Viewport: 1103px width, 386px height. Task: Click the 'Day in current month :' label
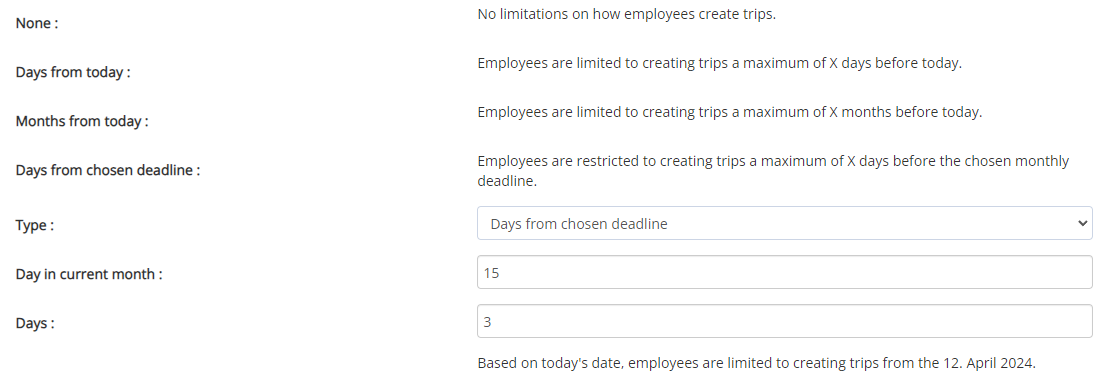pos(89,274)
